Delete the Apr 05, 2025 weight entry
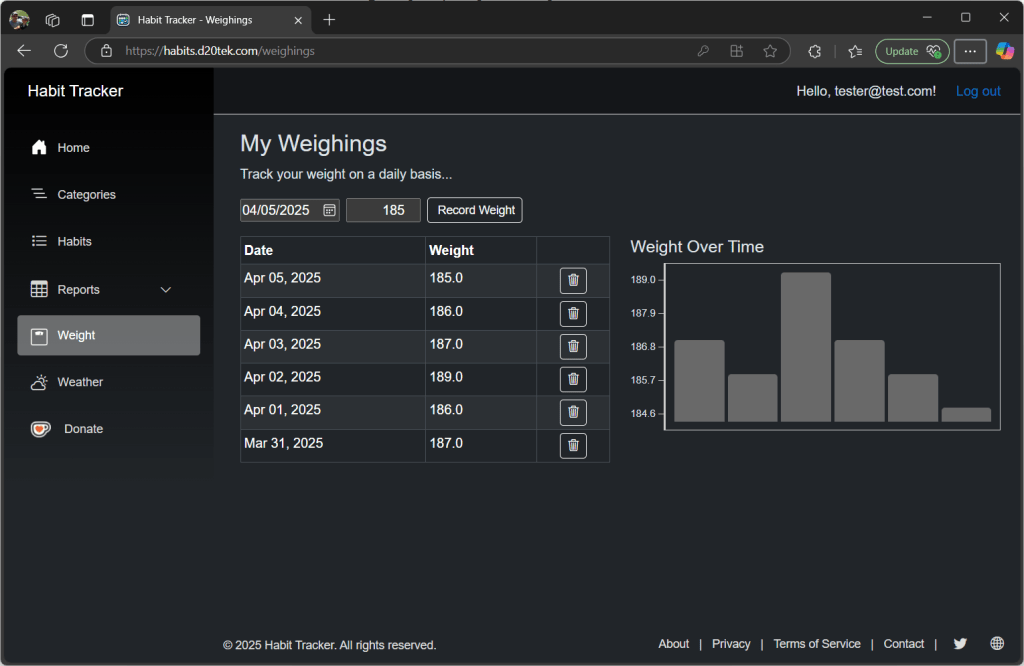The width and height of the screenshot is (1024, 666). 573,281
